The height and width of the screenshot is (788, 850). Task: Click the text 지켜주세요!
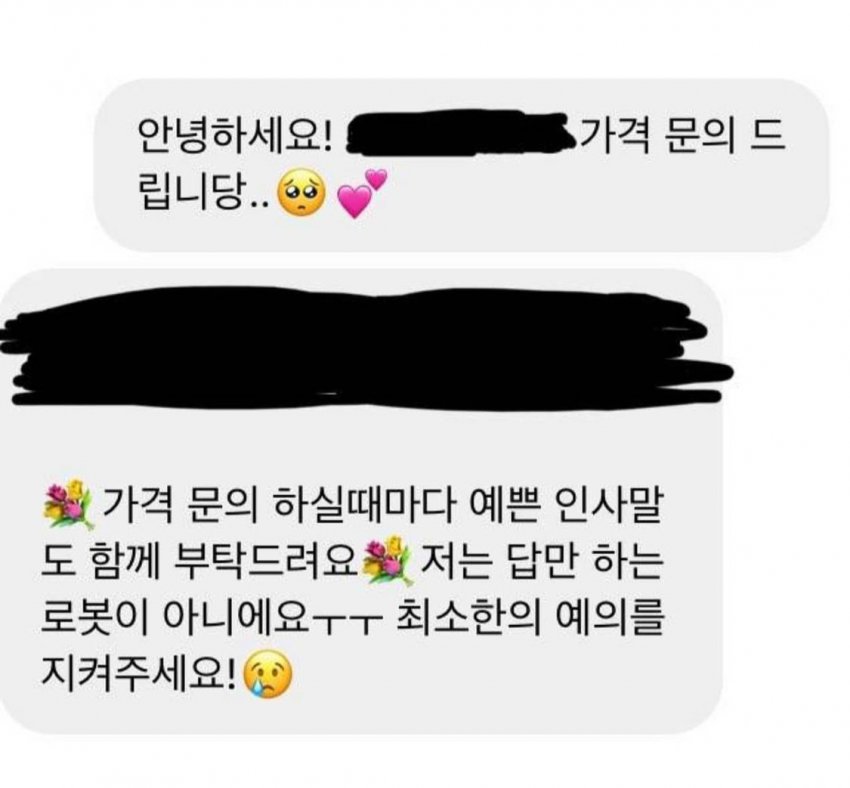tap(139, 675)
